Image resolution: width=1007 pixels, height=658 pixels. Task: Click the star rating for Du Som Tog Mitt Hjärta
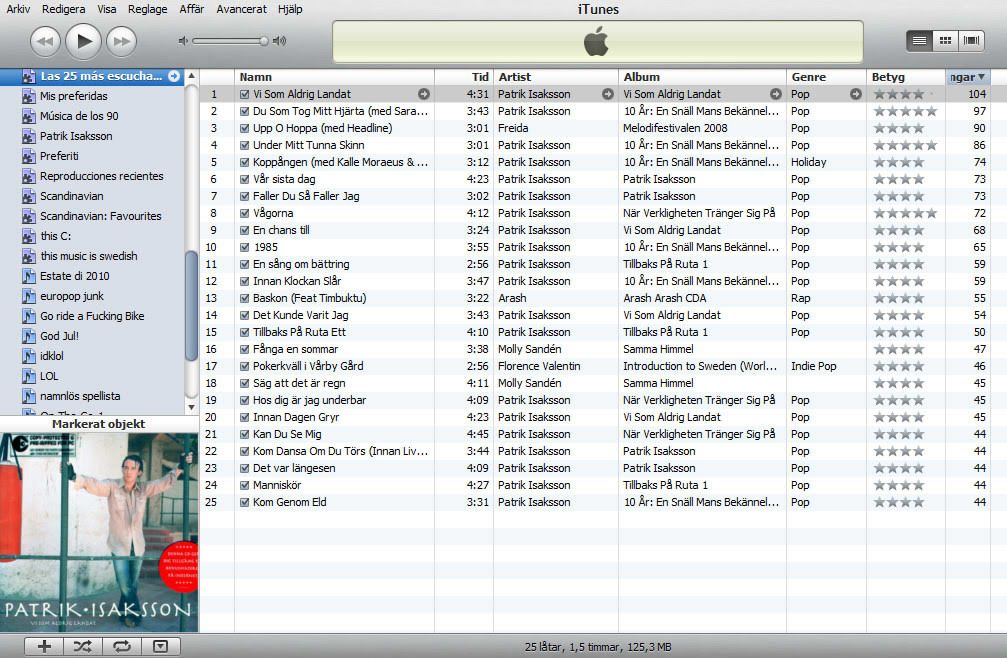tap(905, 111)
